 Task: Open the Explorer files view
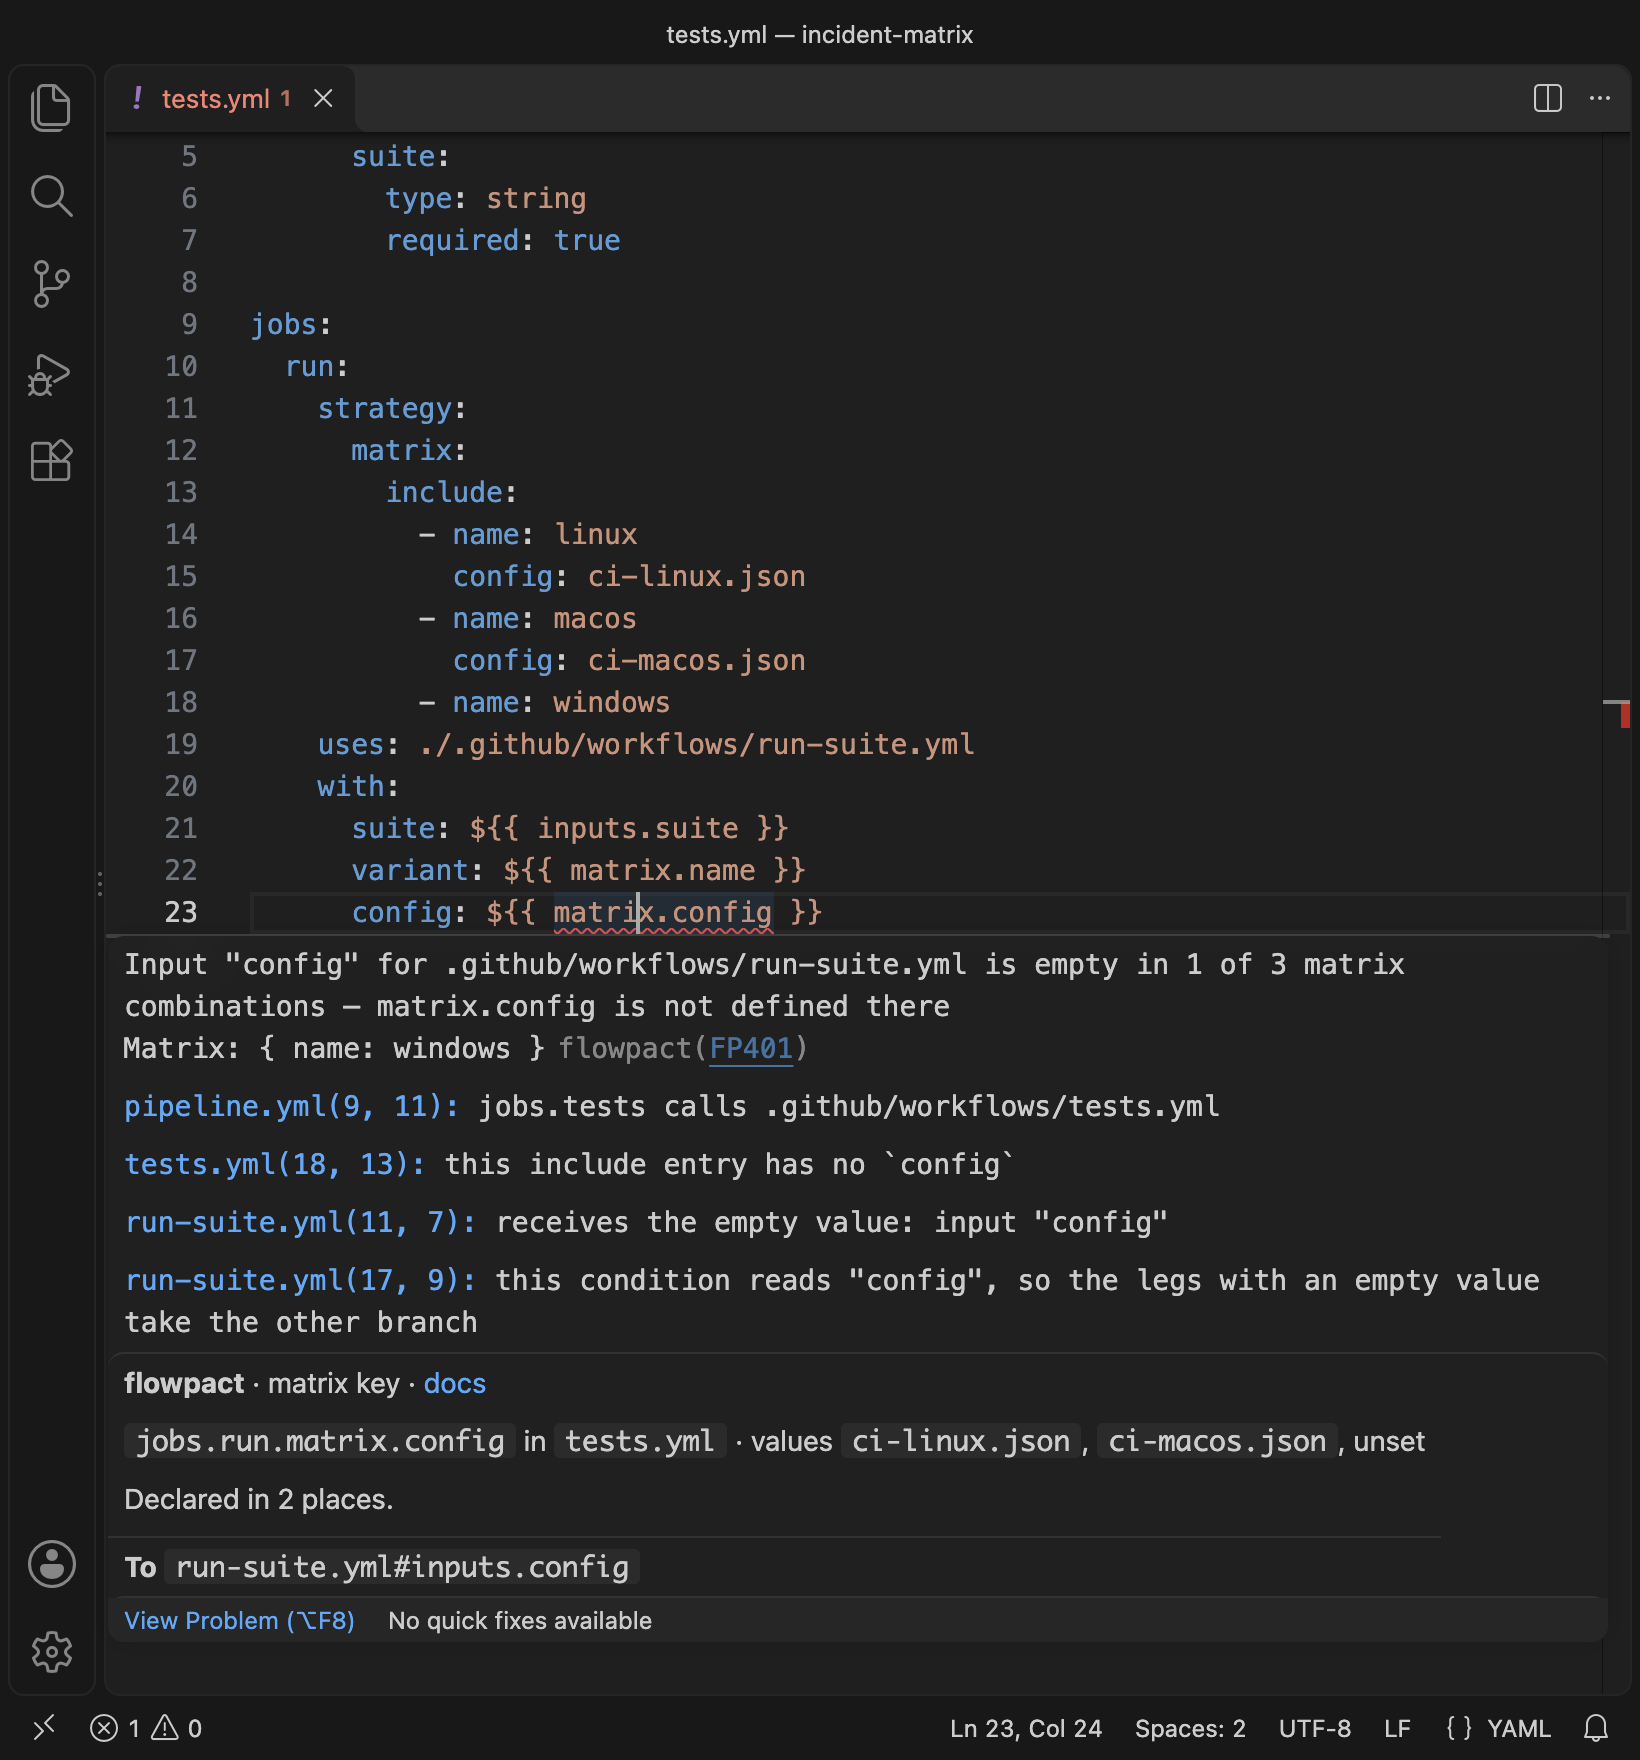tap(51, 108)
